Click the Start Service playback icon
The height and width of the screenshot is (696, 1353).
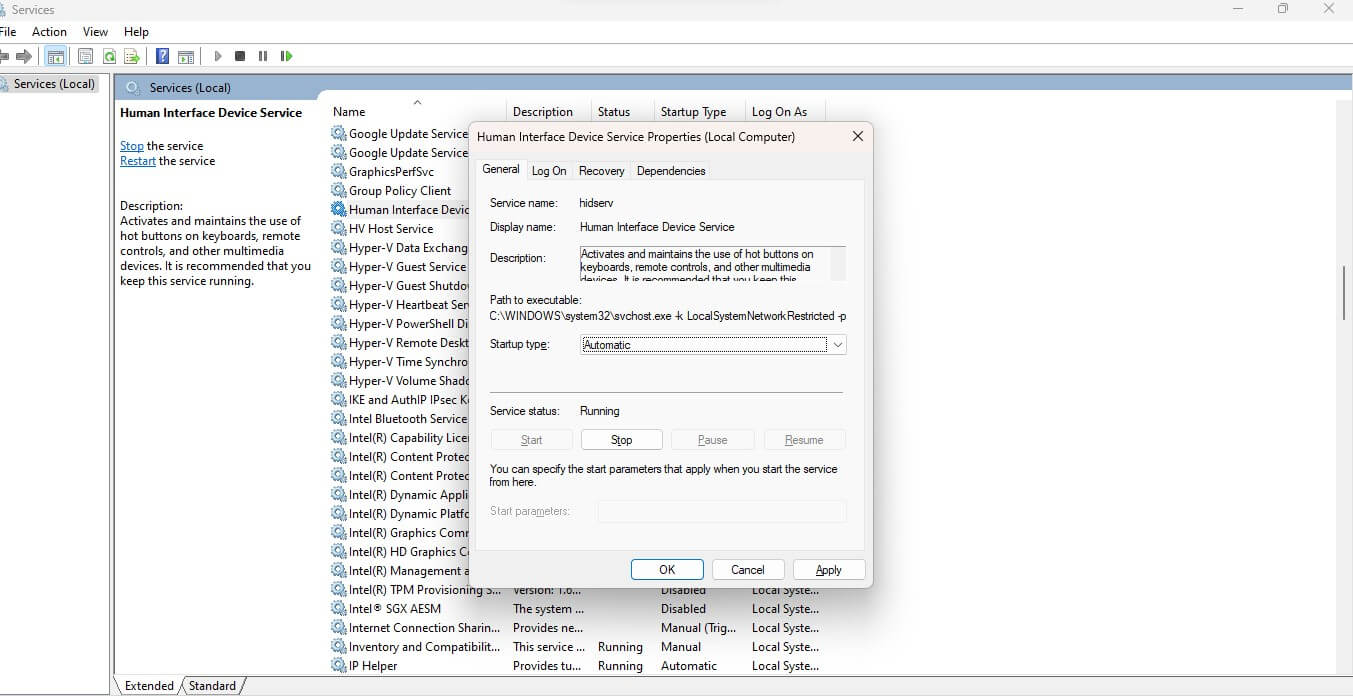click(x=218, y=56)
